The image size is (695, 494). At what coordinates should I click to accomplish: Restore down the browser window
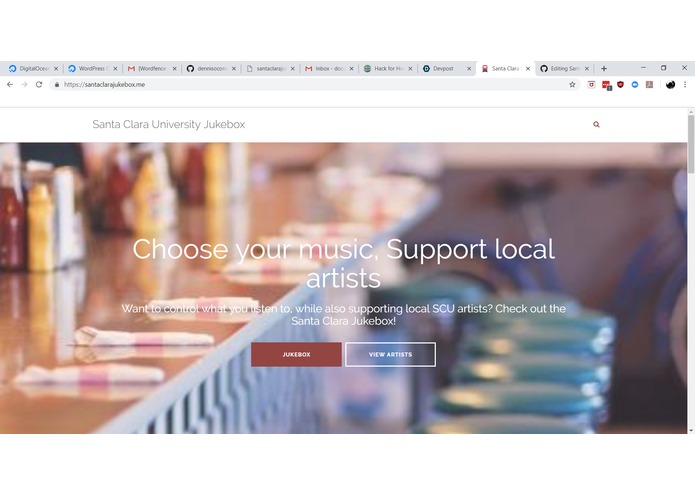pos(664,68)
